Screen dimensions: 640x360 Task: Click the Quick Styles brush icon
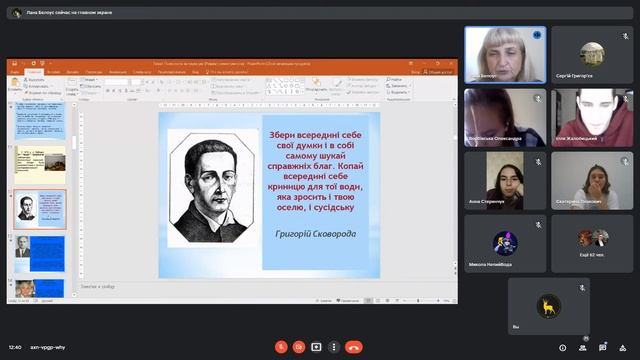pos(337,83)
